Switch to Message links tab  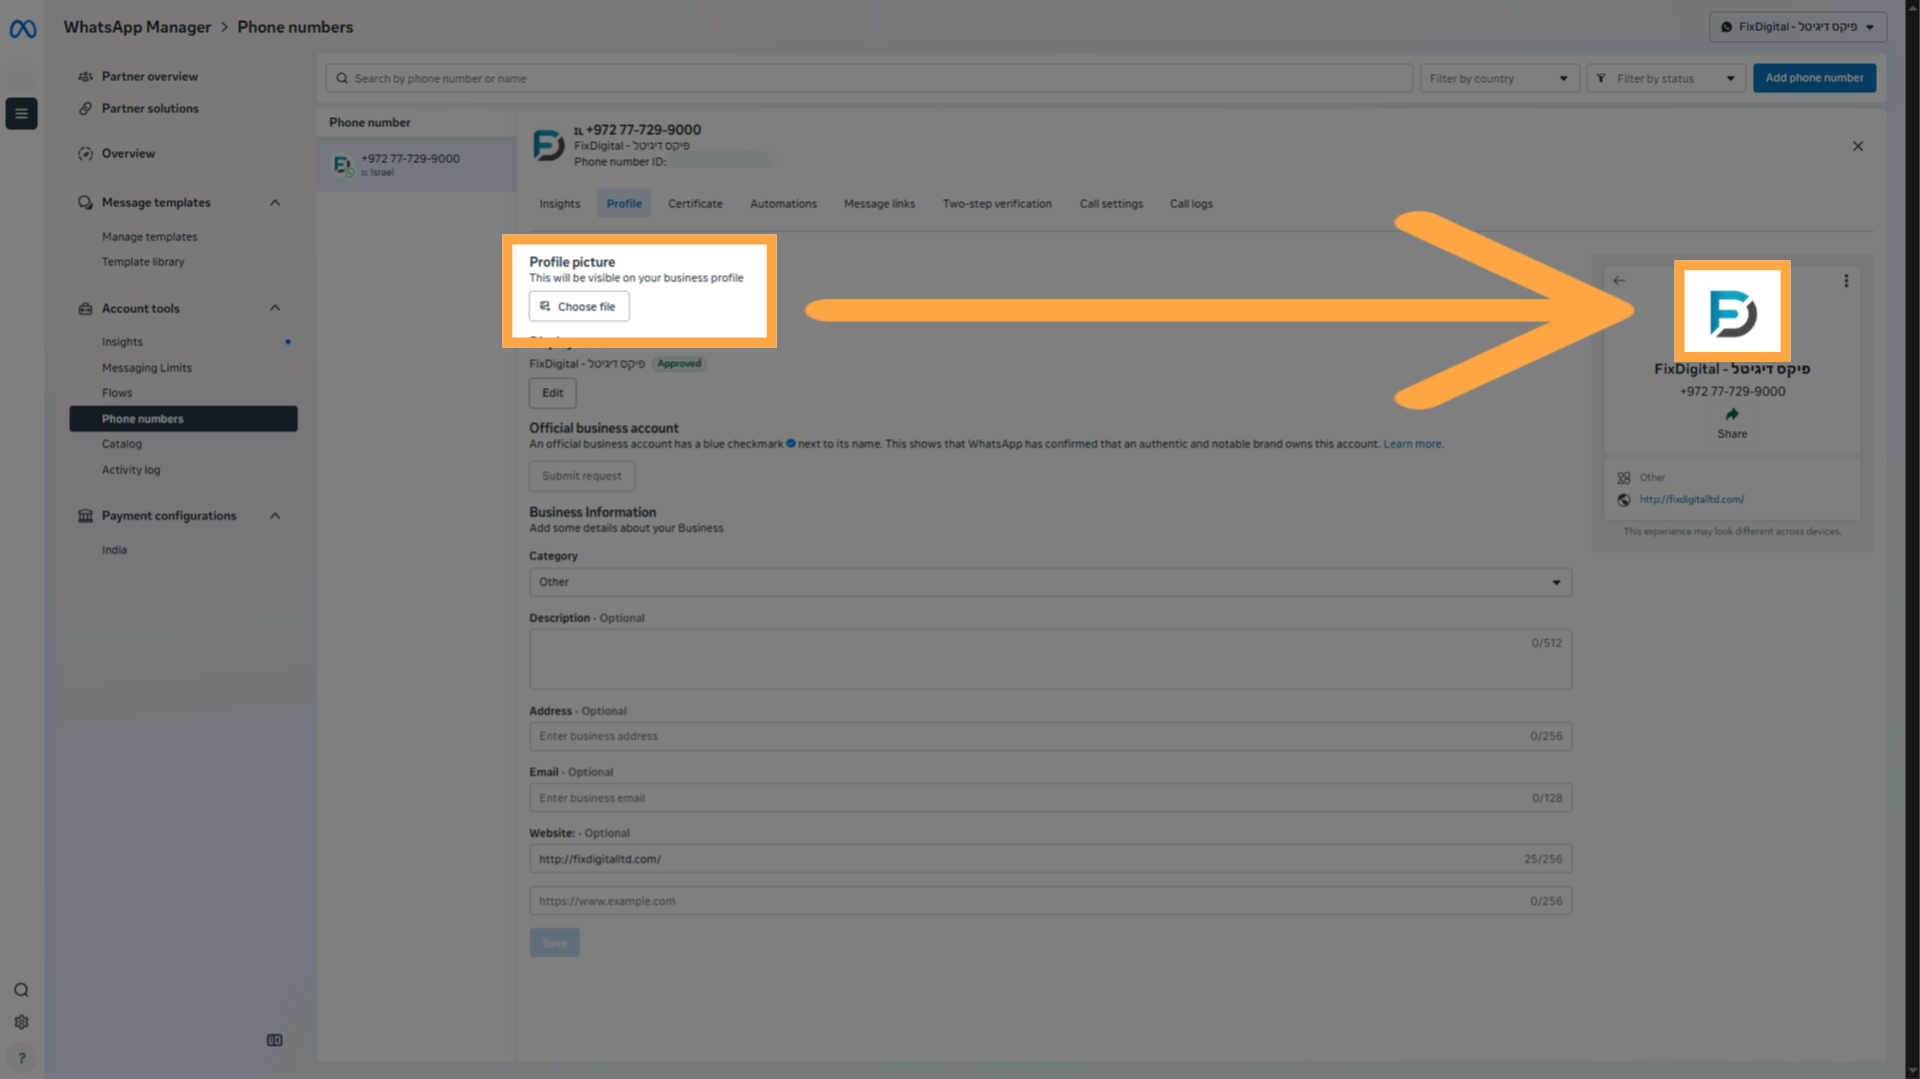click(x=879, y=204)
